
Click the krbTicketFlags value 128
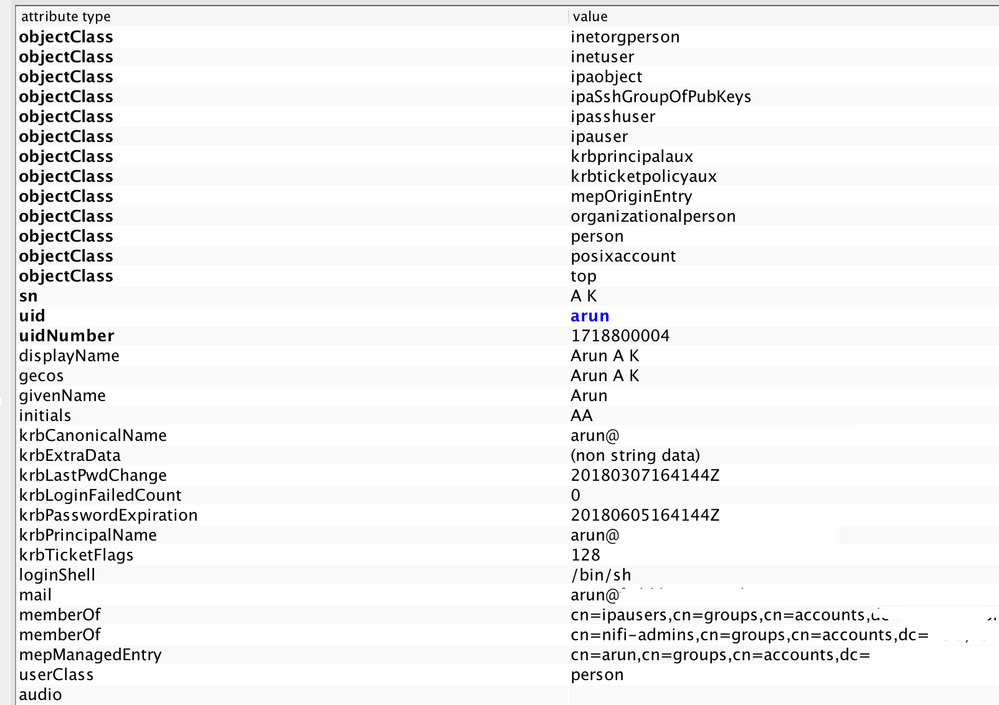coord(584,554)
